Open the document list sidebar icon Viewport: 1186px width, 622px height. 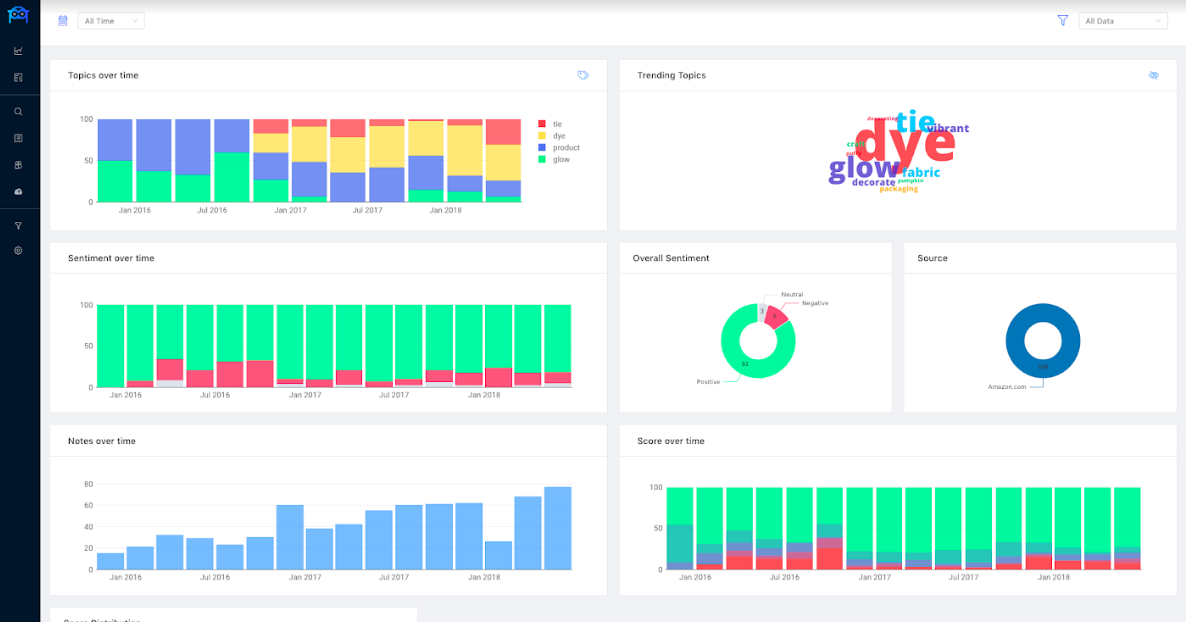[18, 138]
